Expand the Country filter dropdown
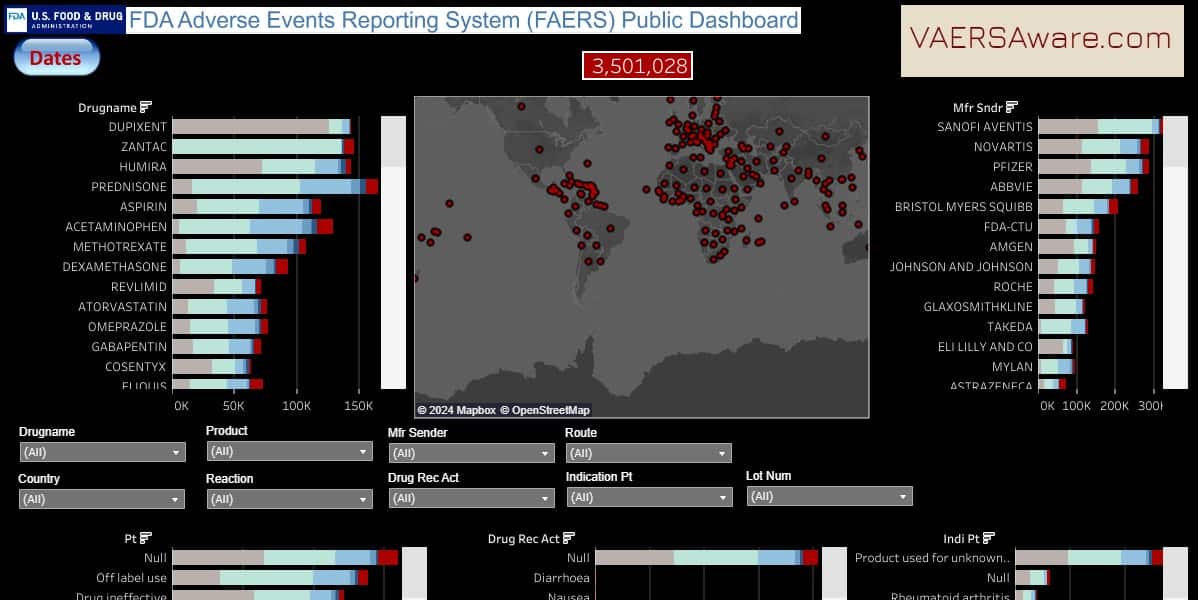This screenshot has height=600, width=1198. coord(102,499)
